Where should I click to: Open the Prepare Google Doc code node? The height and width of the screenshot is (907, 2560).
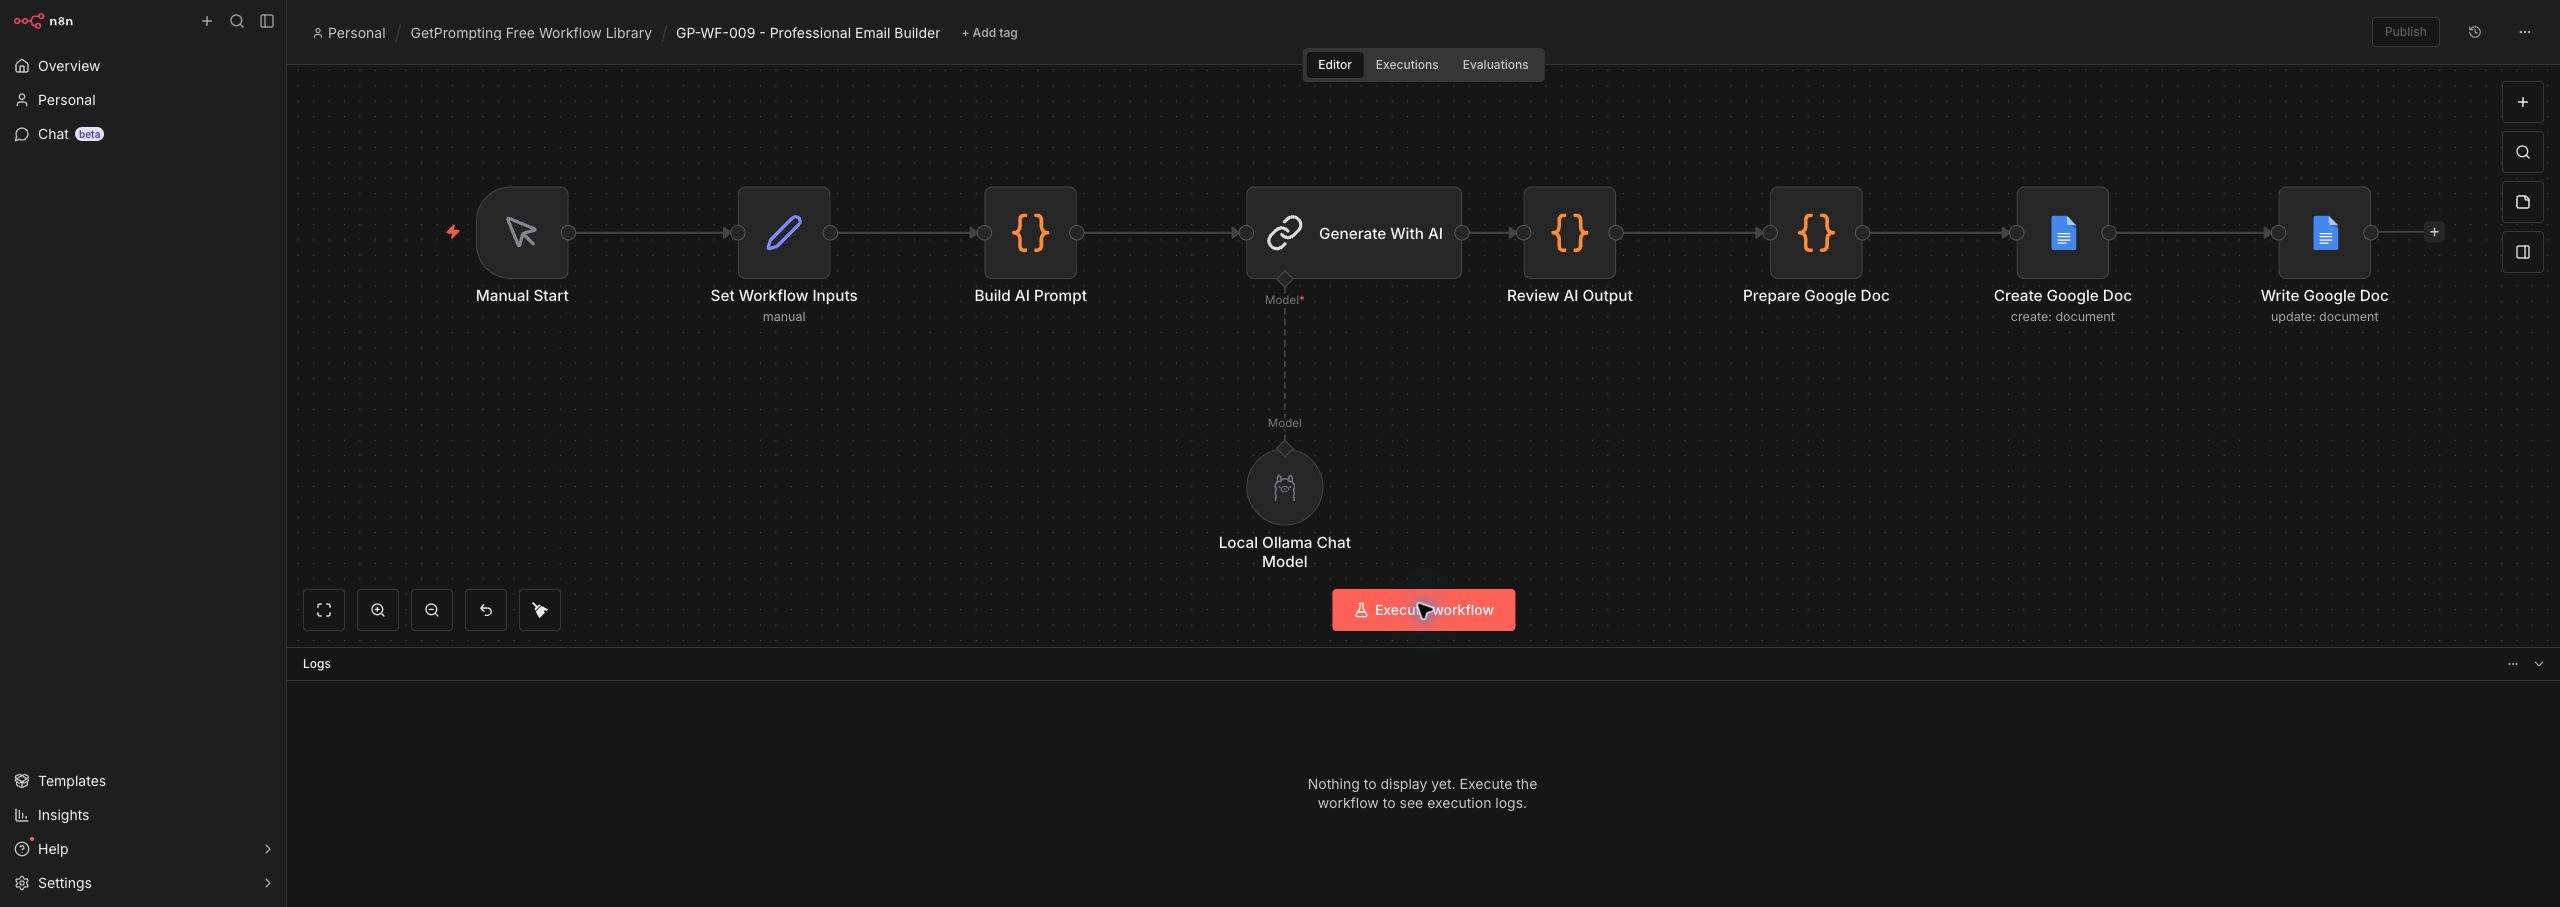pyautogui.click(x=1816, y=233)
